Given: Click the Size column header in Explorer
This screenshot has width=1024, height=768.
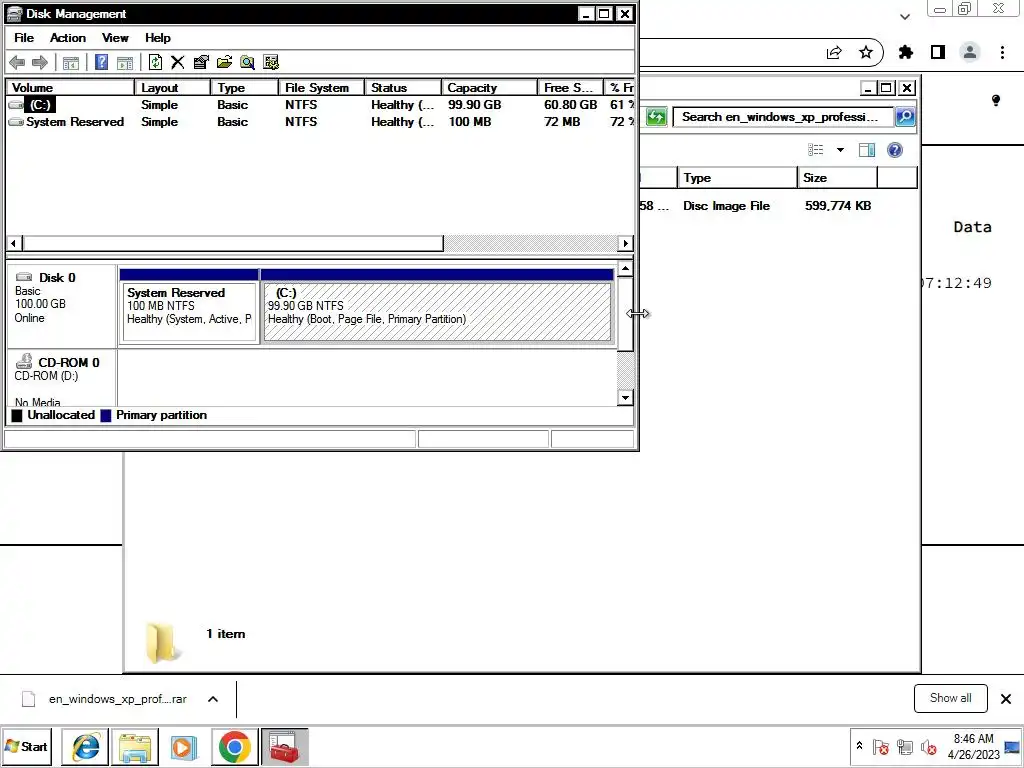Looking at the screenshot, I should pos(837,178).
